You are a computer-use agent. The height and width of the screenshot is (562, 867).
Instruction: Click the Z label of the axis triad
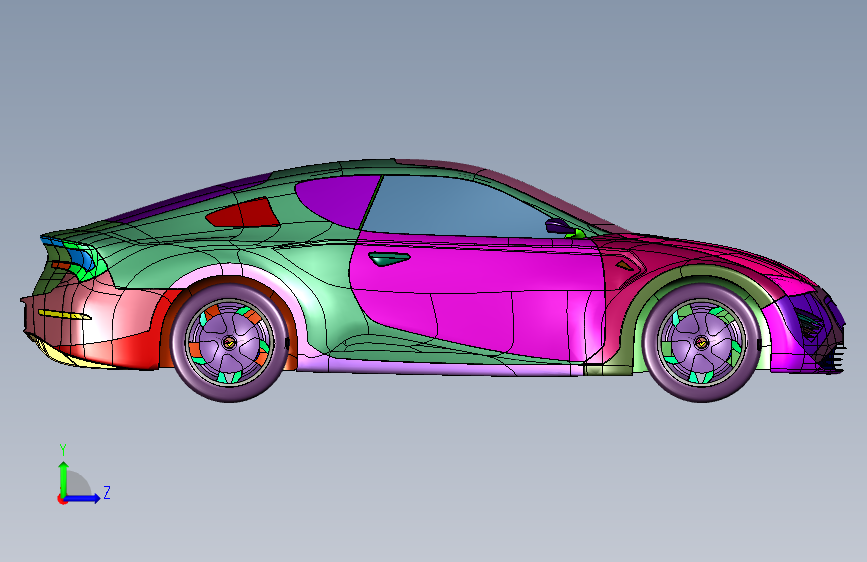click(x=107, y=492)
